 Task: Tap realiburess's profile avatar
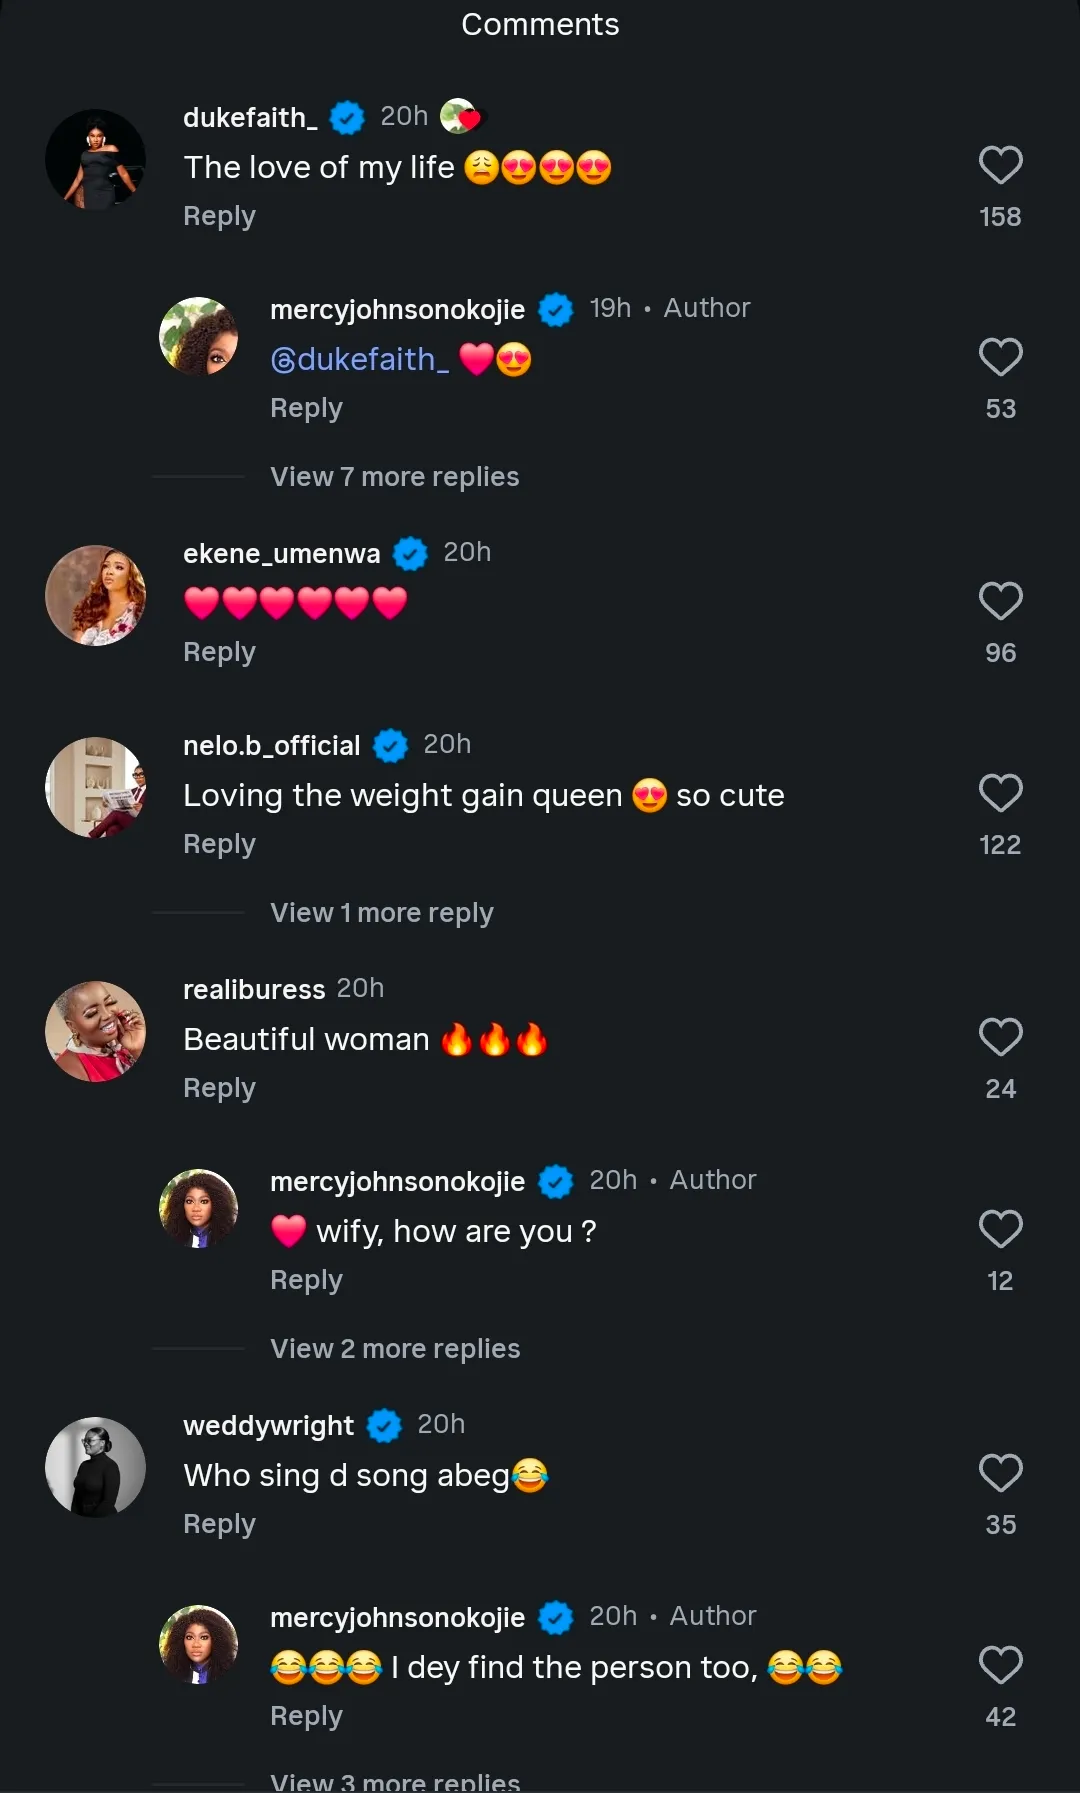point(96,1031)
